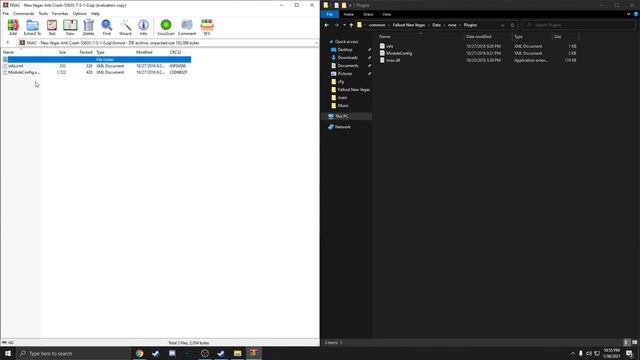Open the File tab in File Explorer
The height and width of the screenshot is (360, 640).
click(329, 14)
